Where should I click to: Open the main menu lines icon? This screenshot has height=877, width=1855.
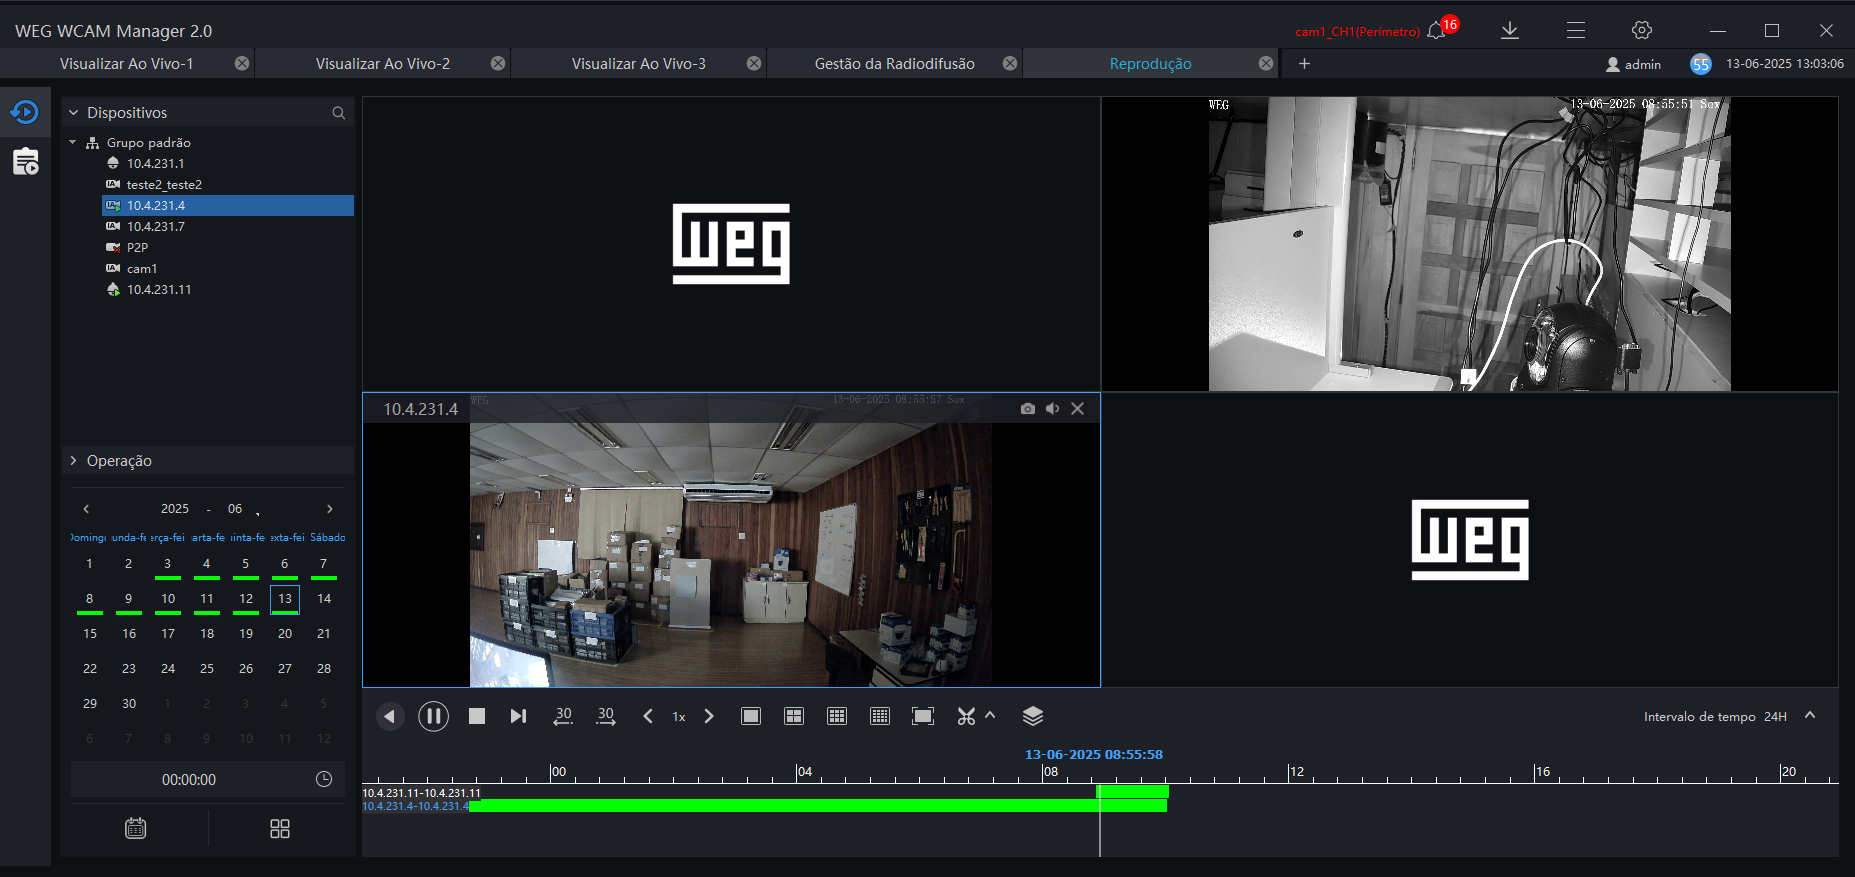pyautogui.click(x=1576, y=31)
